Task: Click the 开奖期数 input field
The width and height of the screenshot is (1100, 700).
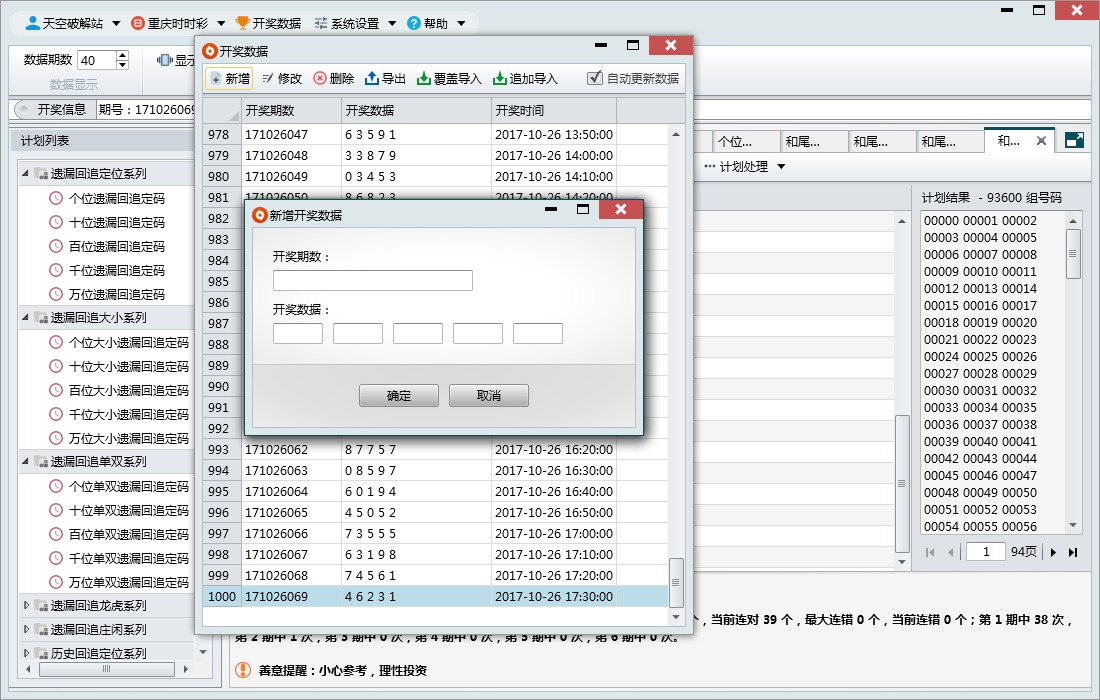Action: (372, 281)
